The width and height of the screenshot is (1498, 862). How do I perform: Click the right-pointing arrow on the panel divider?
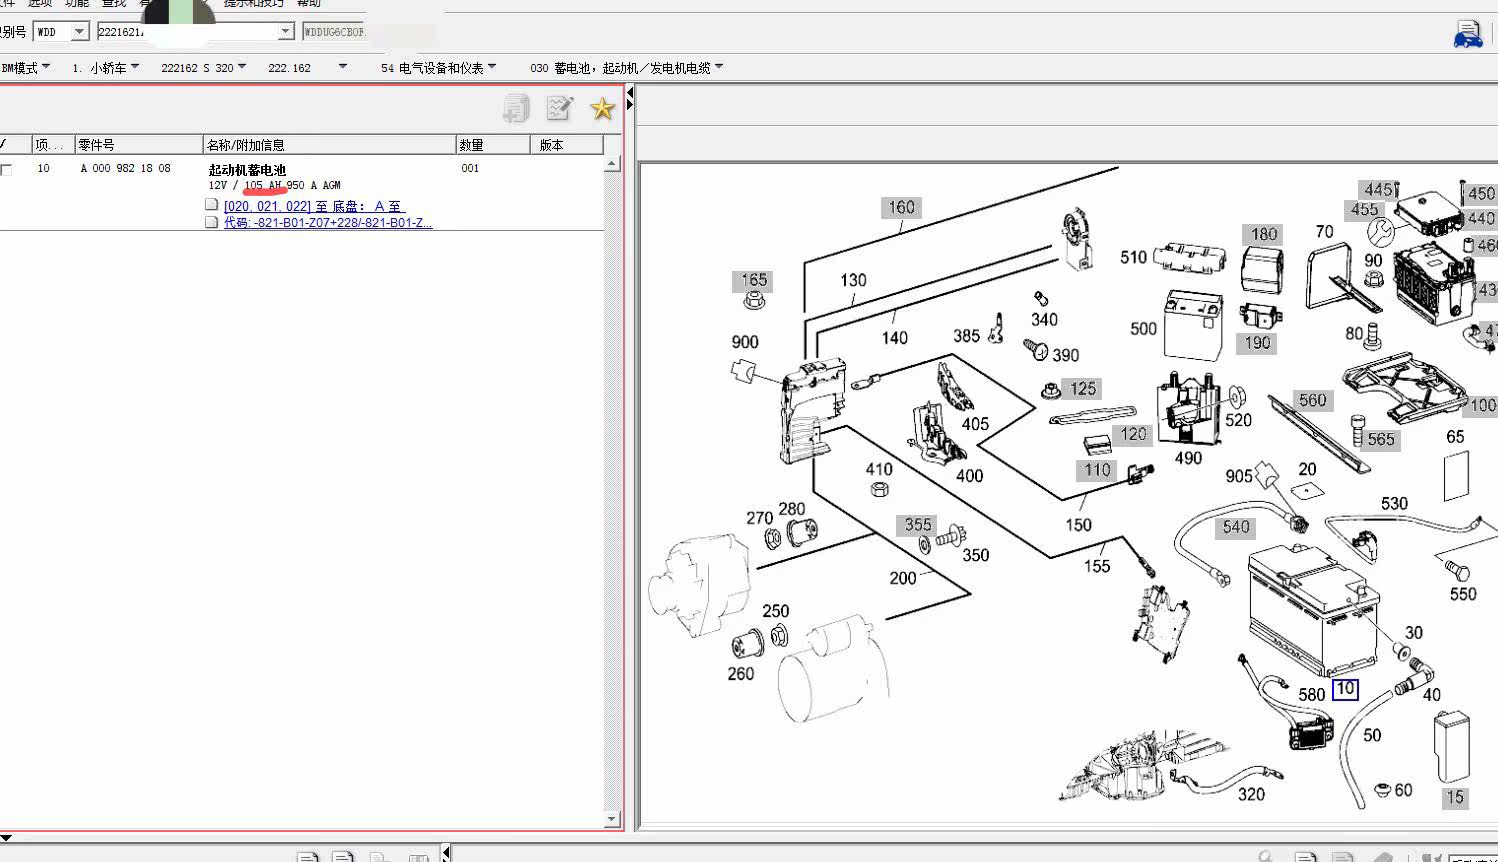click(630, 105)
